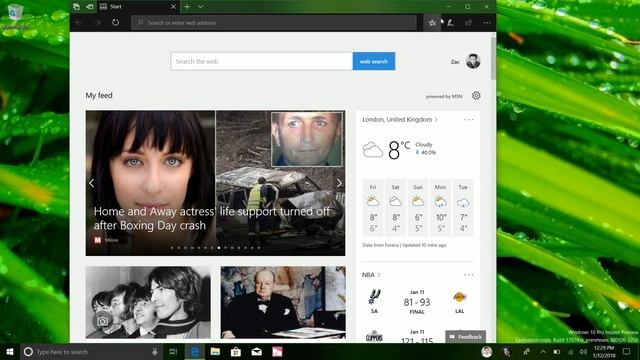Image resolution: width=640 pixels, height=360 pixels.
Task: Open Microsoft Store on taskbar
Action: pyautogui.click(x=236, y=351)
